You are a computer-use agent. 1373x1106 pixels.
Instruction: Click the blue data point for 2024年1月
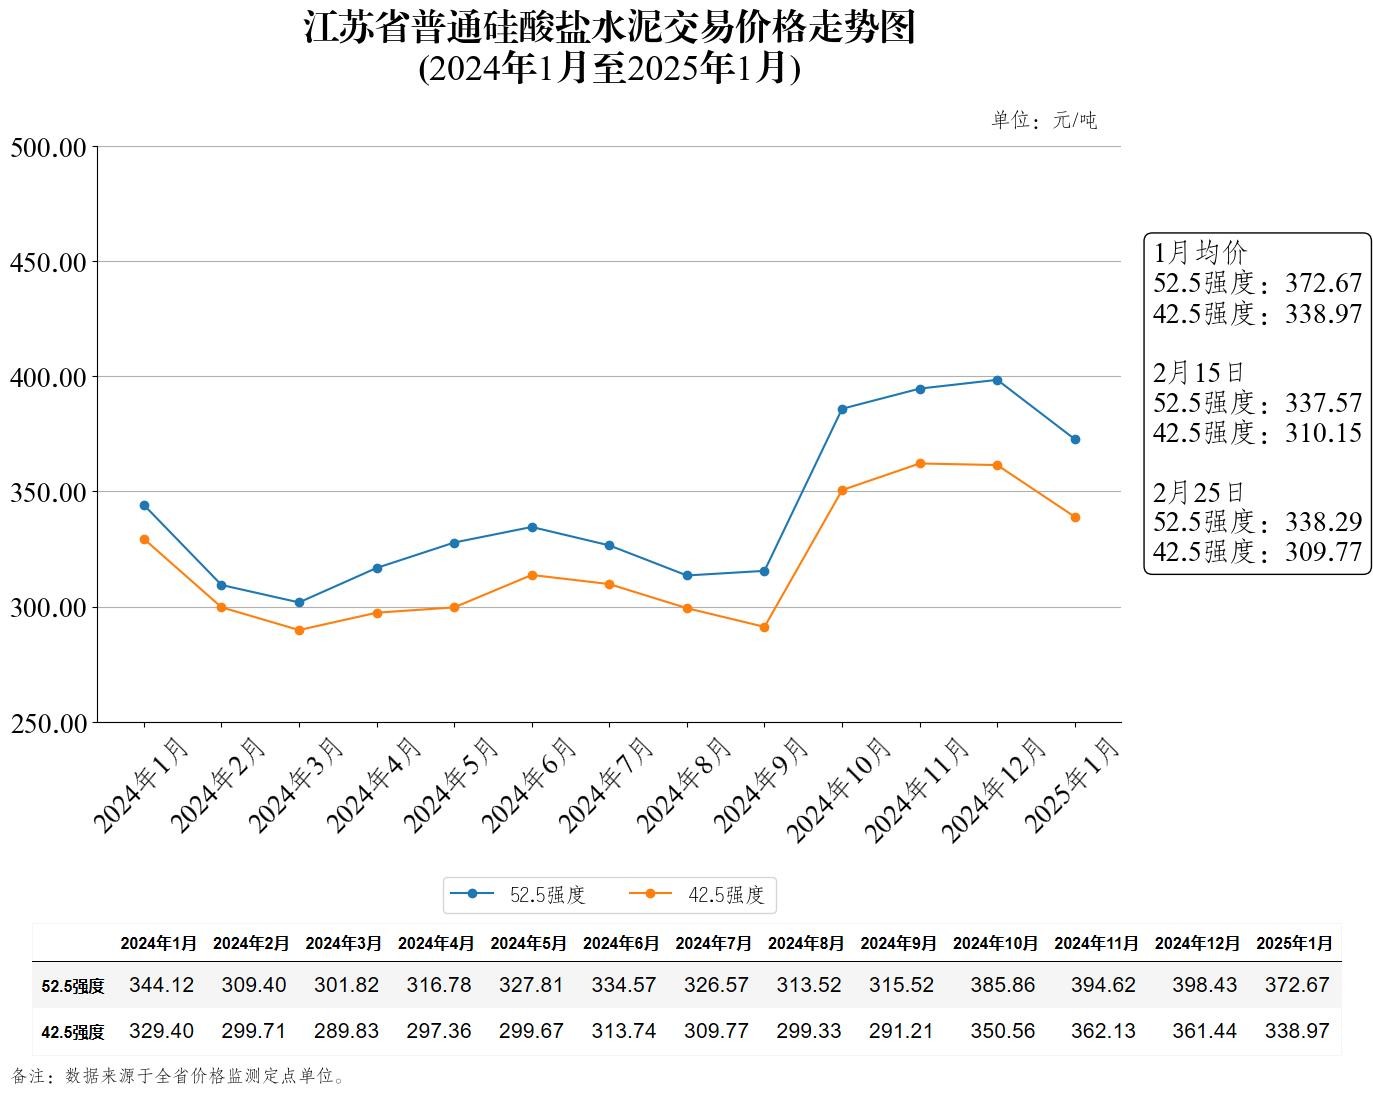(x=144, y=506)
